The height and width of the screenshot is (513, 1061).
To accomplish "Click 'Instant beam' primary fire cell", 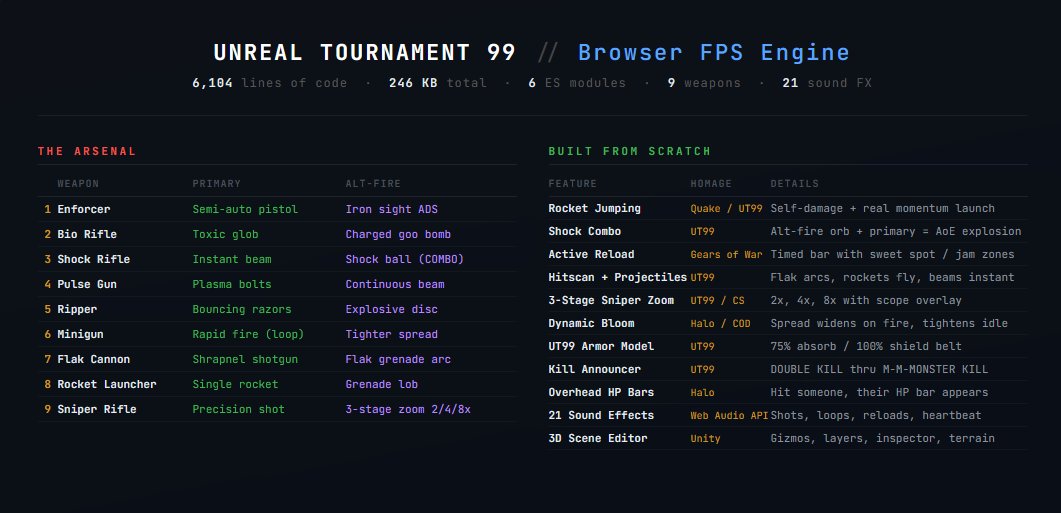I will click(x=232, y=259).
